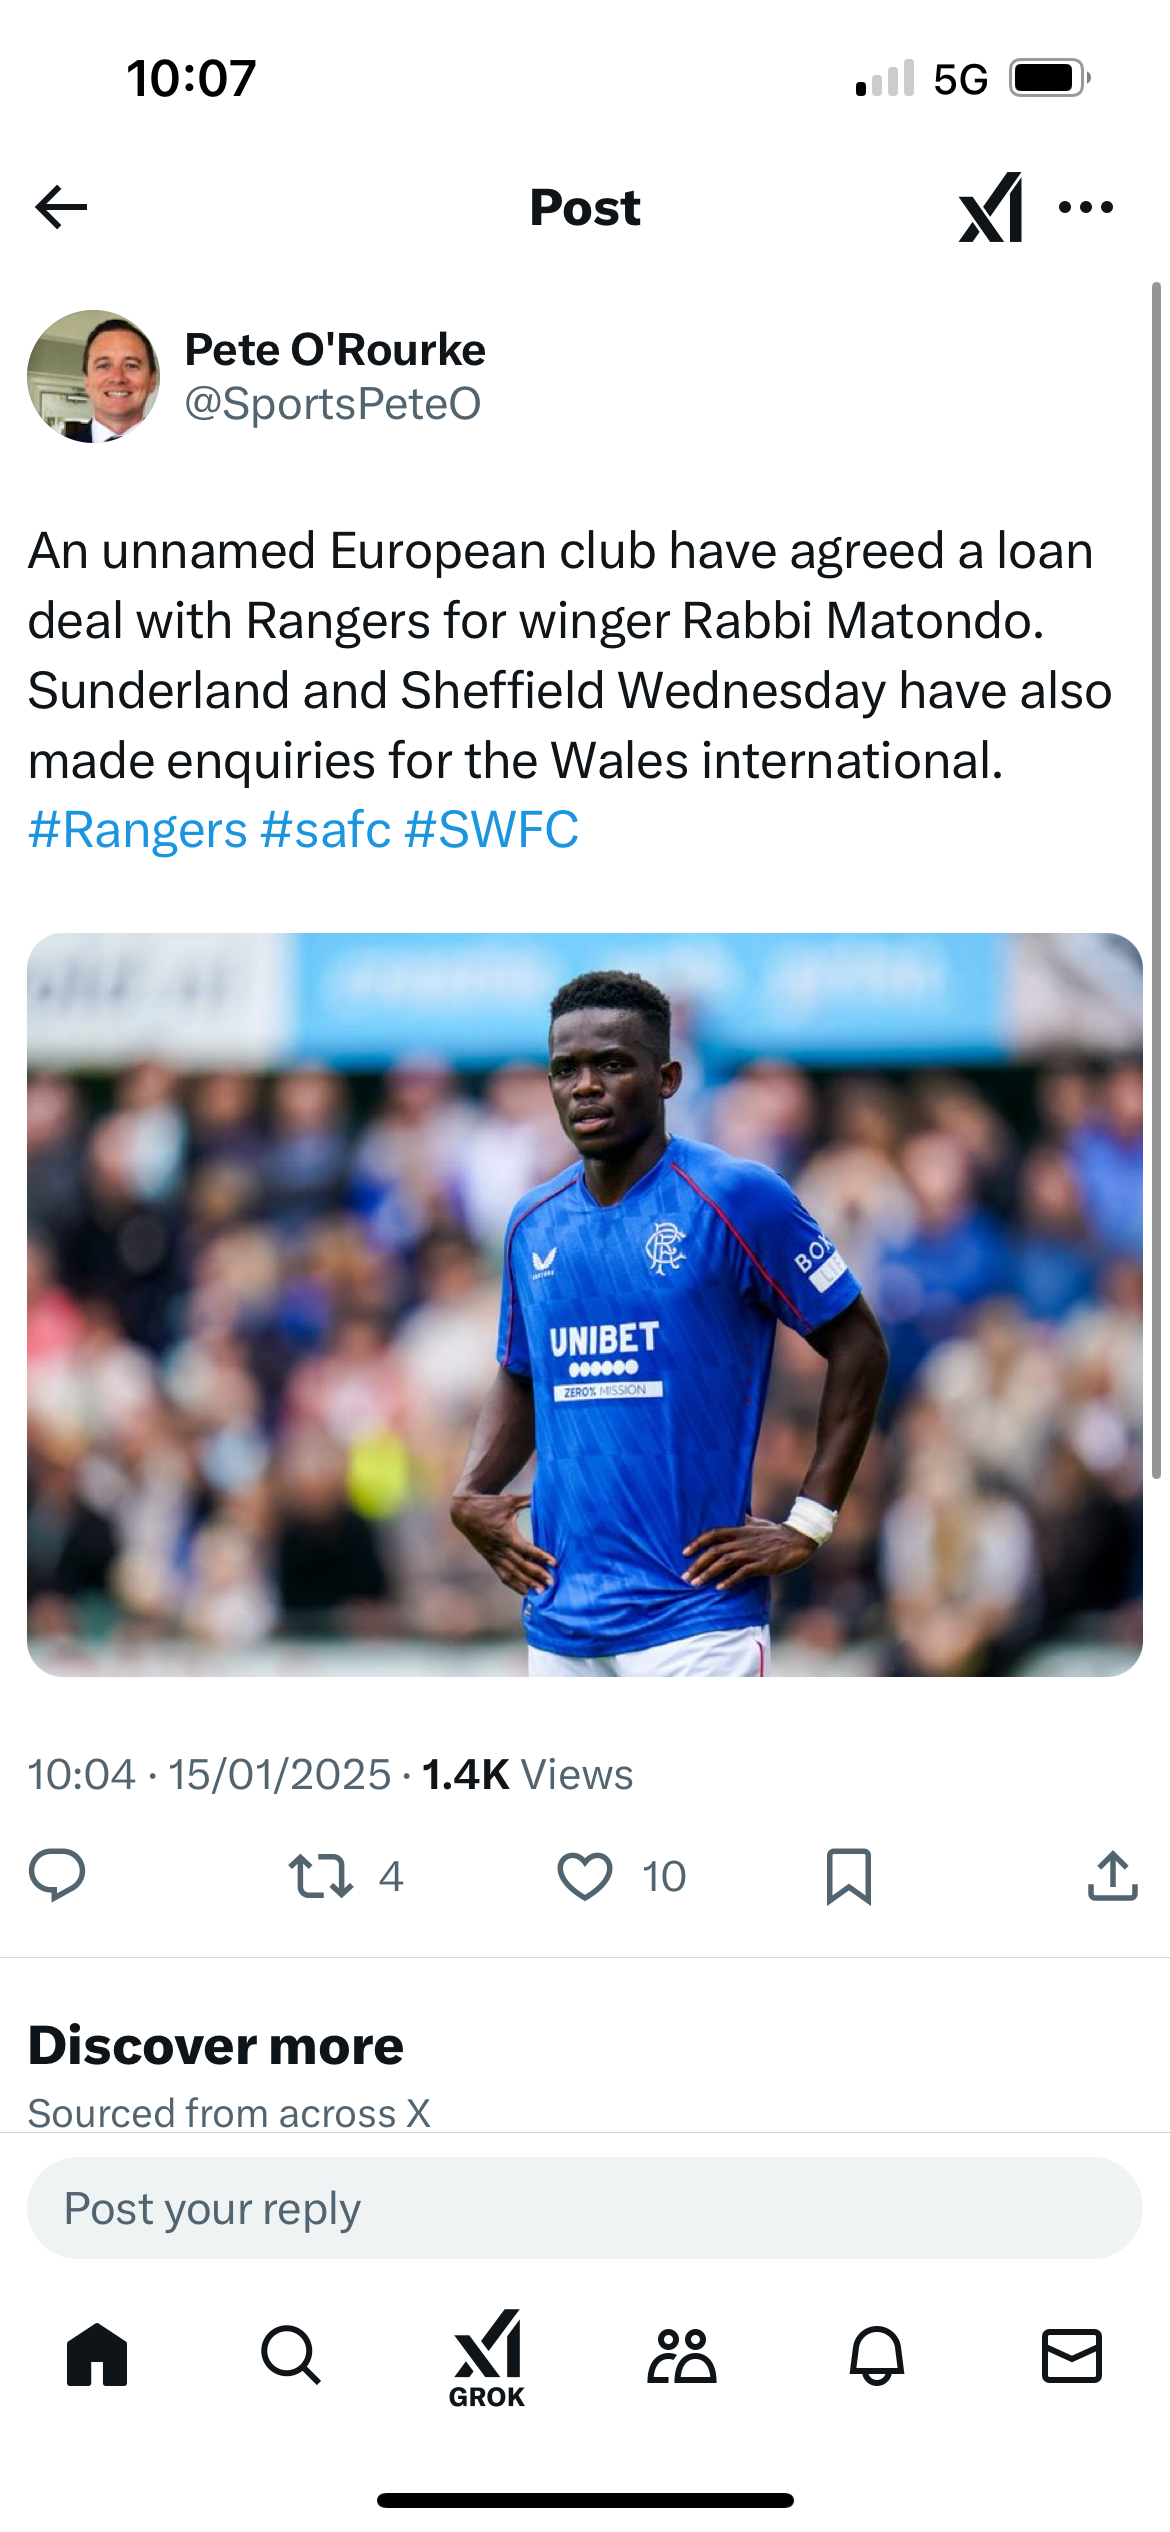Open the attached footballer photo
Viewport: 1170px width, 2532px height.
[585, 1304]
